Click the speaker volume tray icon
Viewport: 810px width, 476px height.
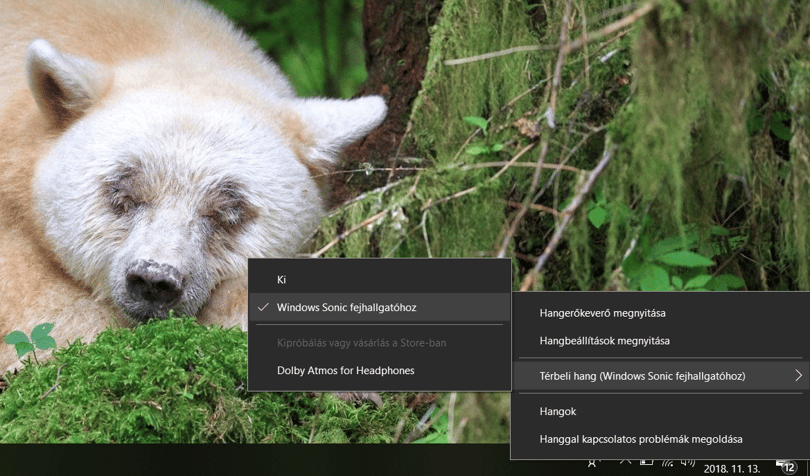point(688,463)
